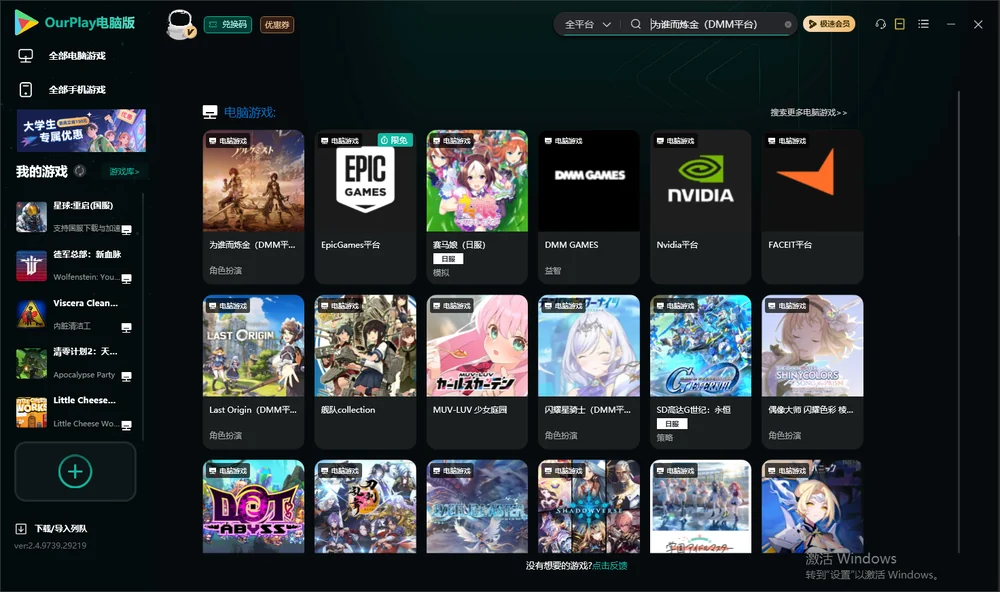Click the add game plus button

(75, 471)
